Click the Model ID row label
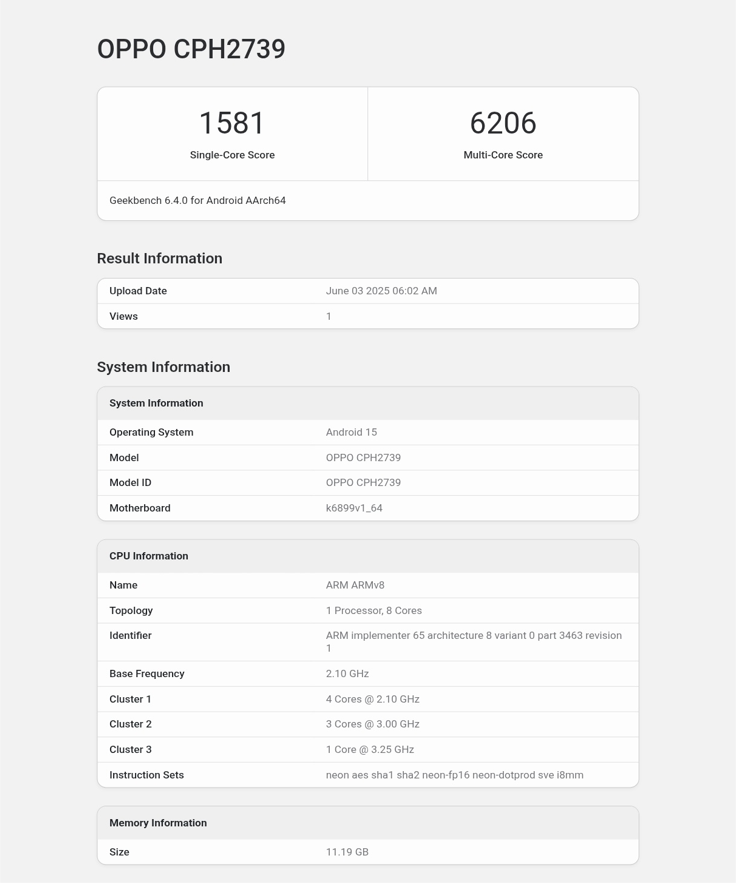 (130, 482)
